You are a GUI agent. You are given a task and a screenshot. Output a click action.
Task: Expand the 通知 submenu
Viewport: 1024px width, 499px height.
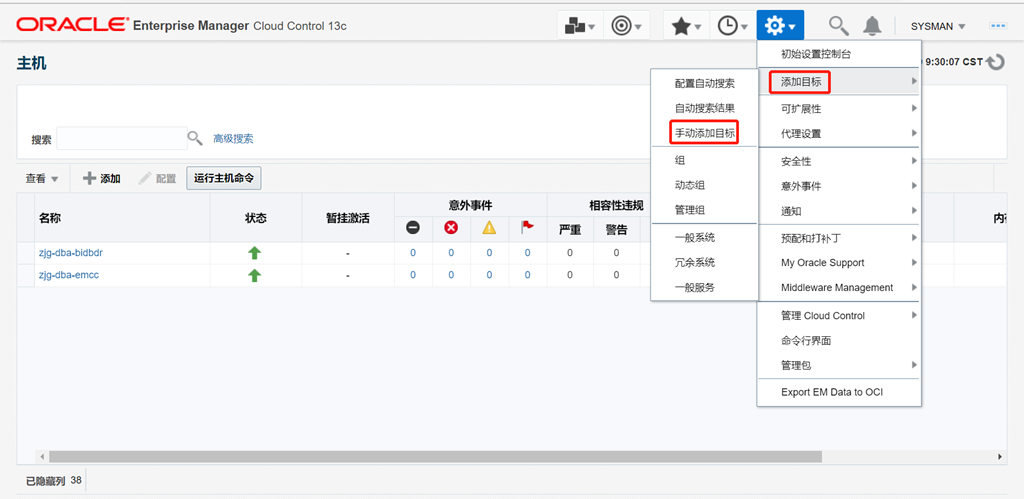(839, 211)
